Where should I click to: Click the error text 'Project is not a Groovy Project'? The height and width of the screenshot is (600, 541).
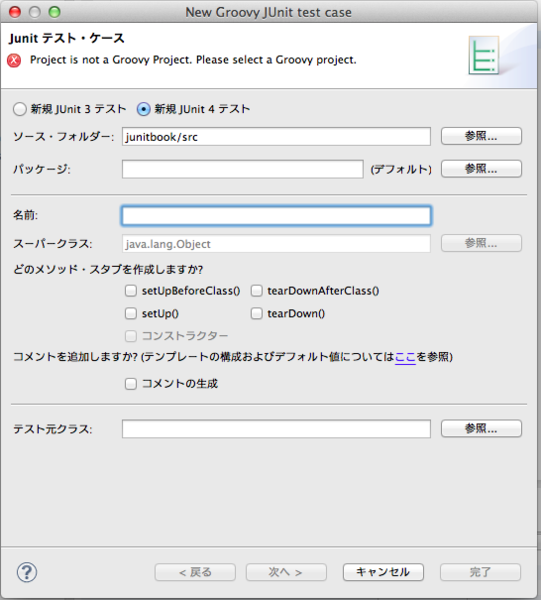tap(110, 60)
